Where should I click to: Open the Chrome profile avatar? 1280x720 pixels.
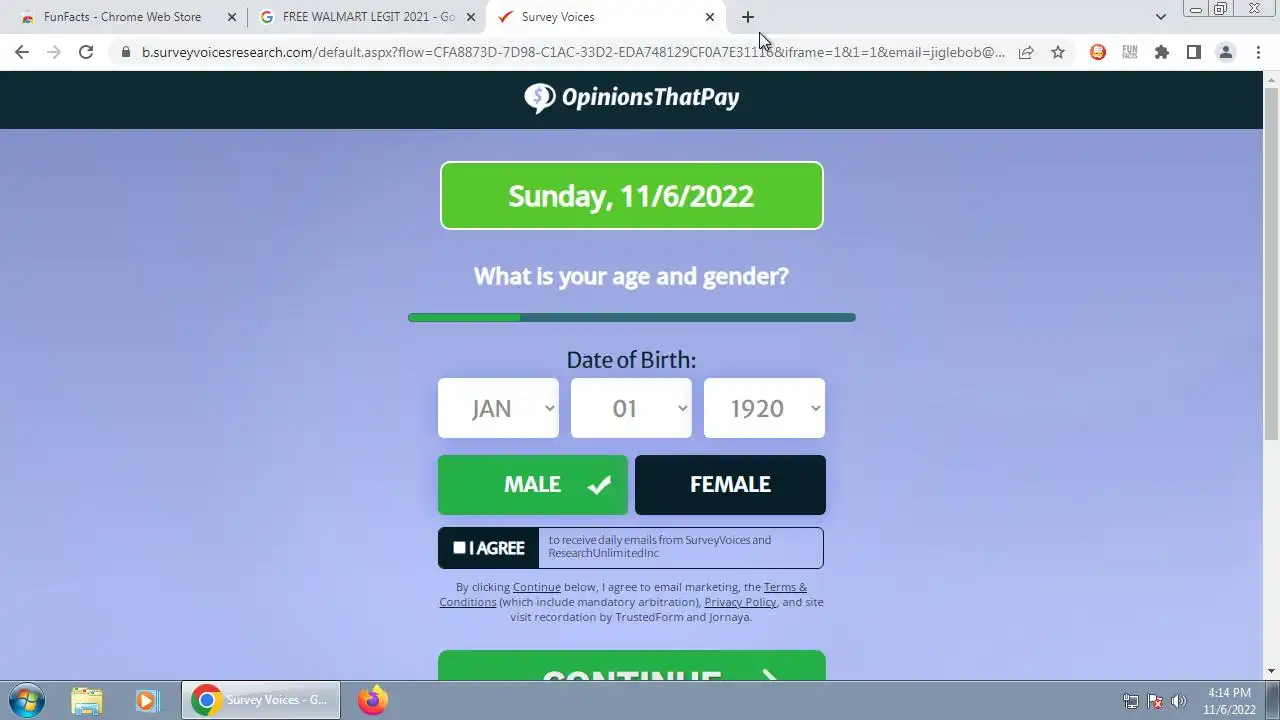(x=1226, y=52)
